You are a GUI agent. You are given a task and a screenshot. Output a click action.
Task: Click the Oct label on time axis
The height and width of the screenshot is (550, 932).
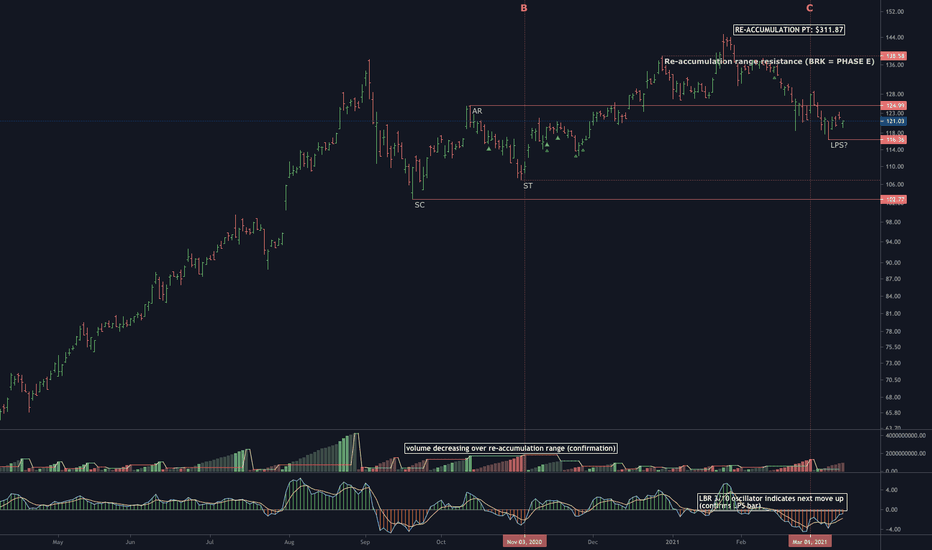coord(440,542)
